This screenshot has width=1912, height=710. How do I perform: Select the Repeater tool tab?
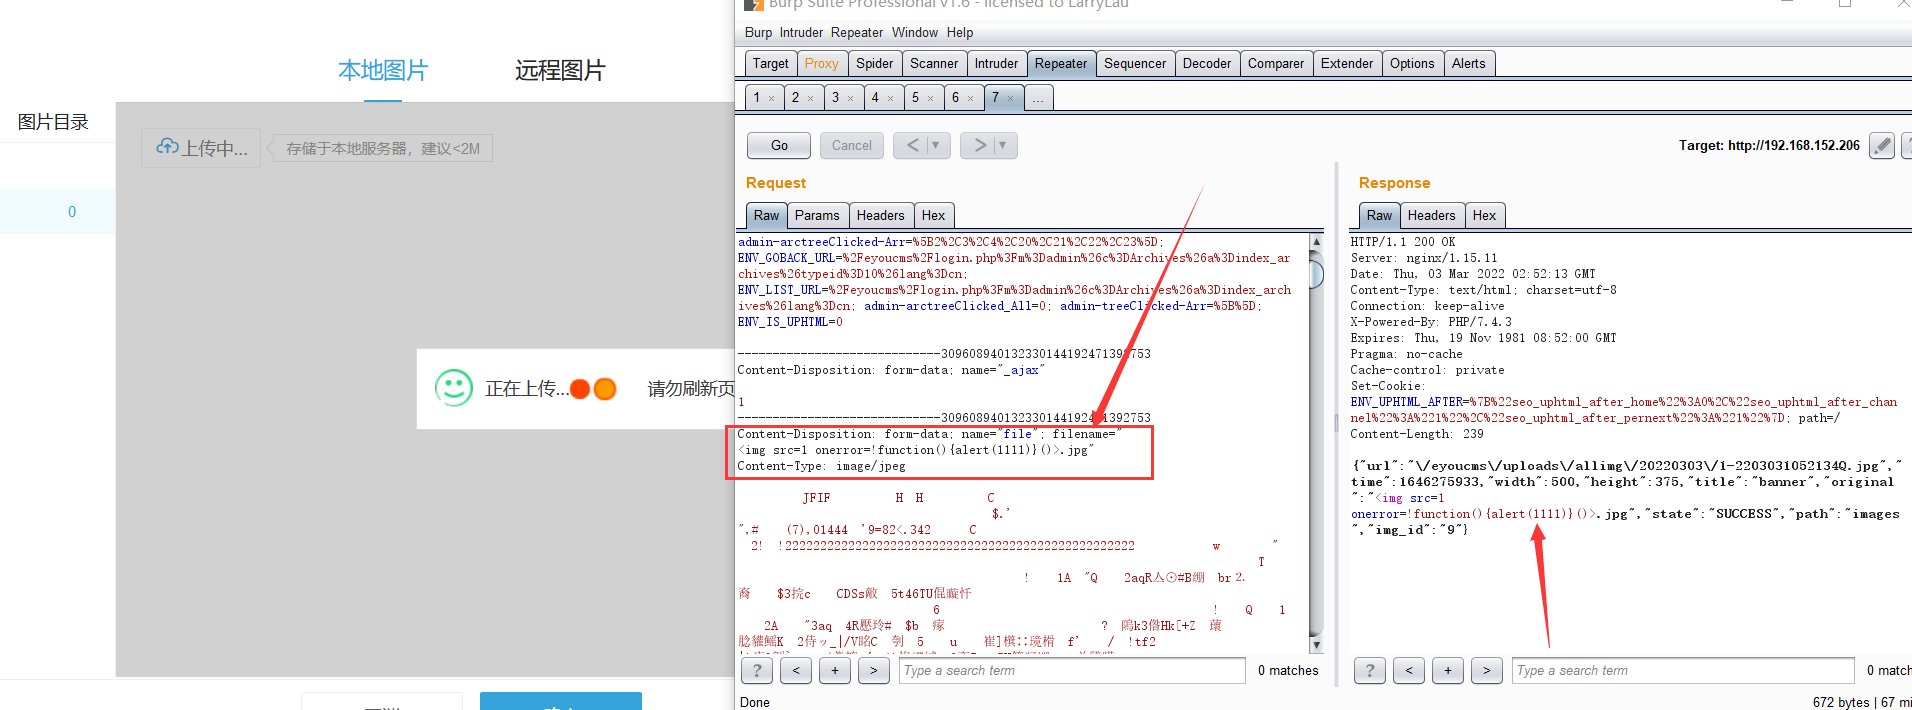[1061, 63]
